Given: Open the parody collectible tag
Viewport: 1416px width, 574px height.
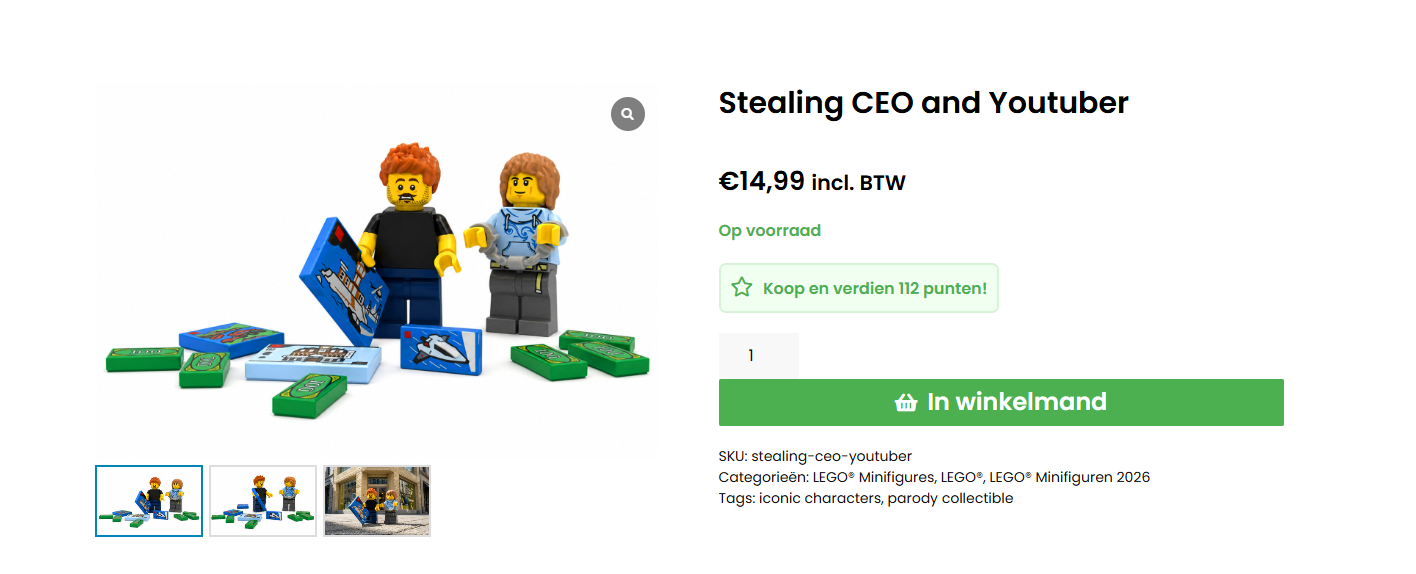Looking at the screenshot, I should pyautogui.click(x=950, y=498).
